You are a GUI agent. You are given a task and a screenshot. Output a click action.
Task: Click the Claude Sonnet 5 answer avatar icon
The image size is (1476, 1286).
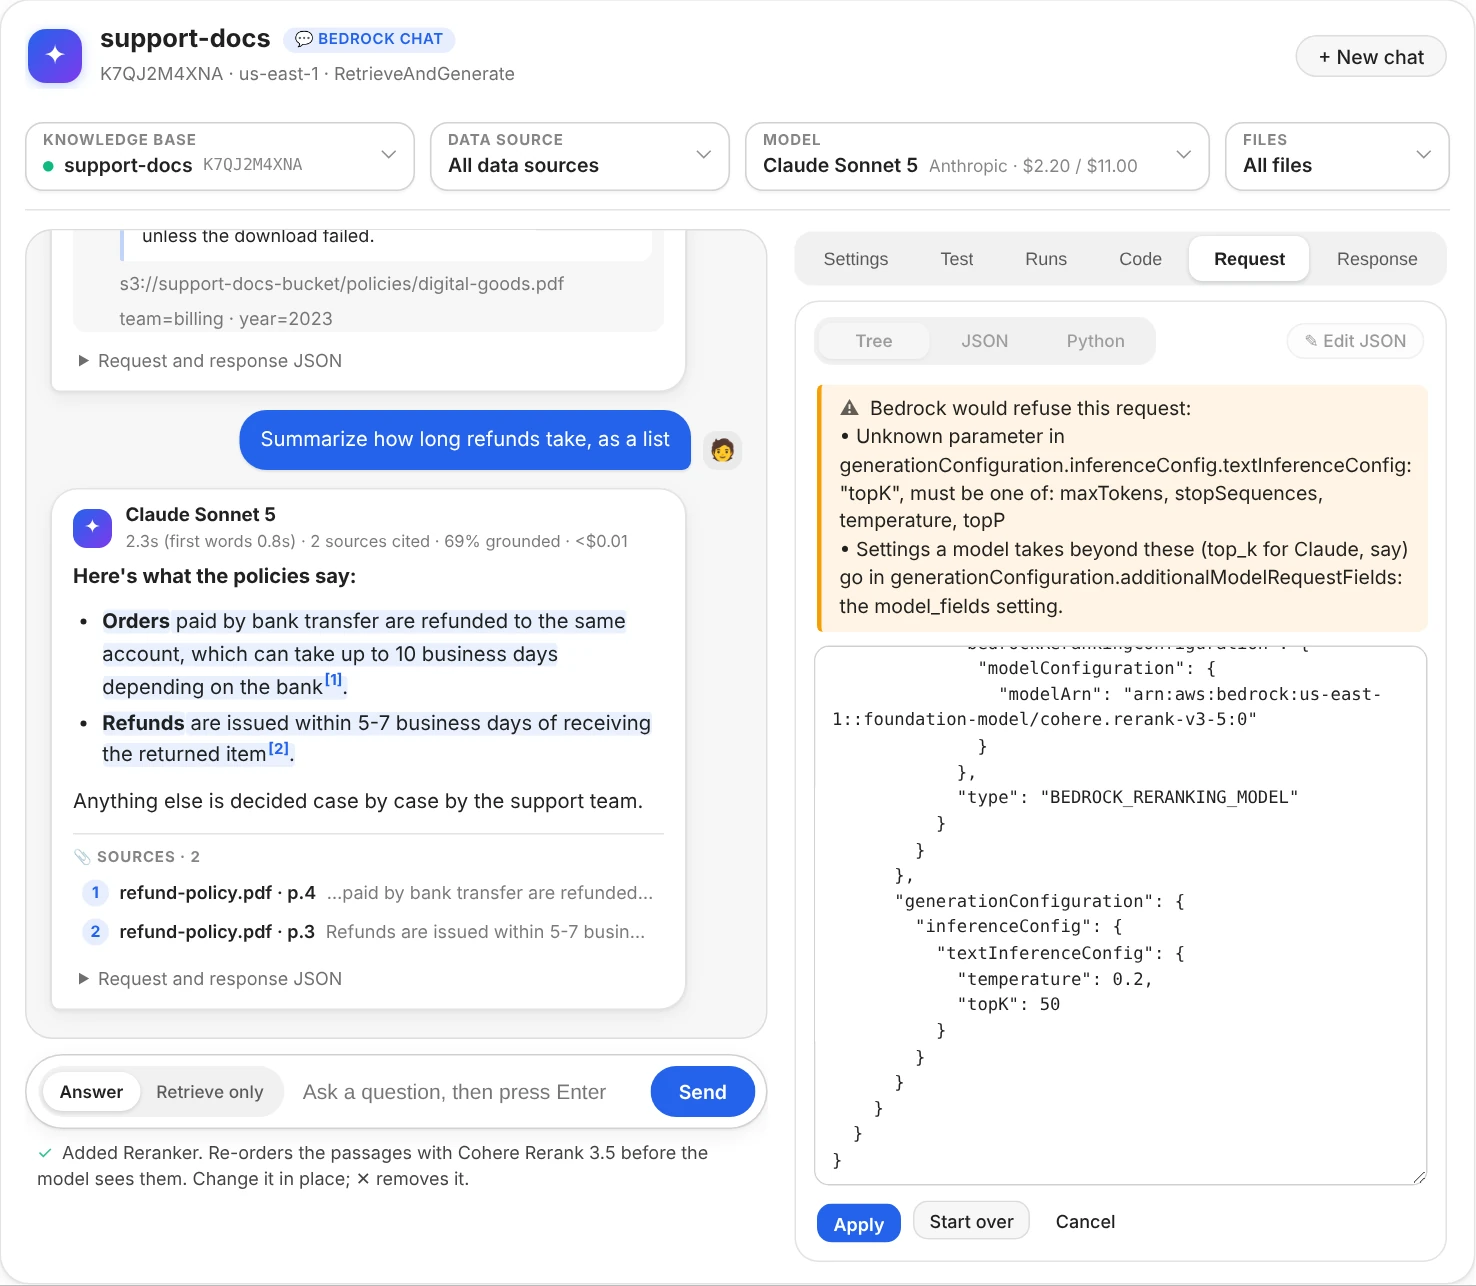[92, 527]
